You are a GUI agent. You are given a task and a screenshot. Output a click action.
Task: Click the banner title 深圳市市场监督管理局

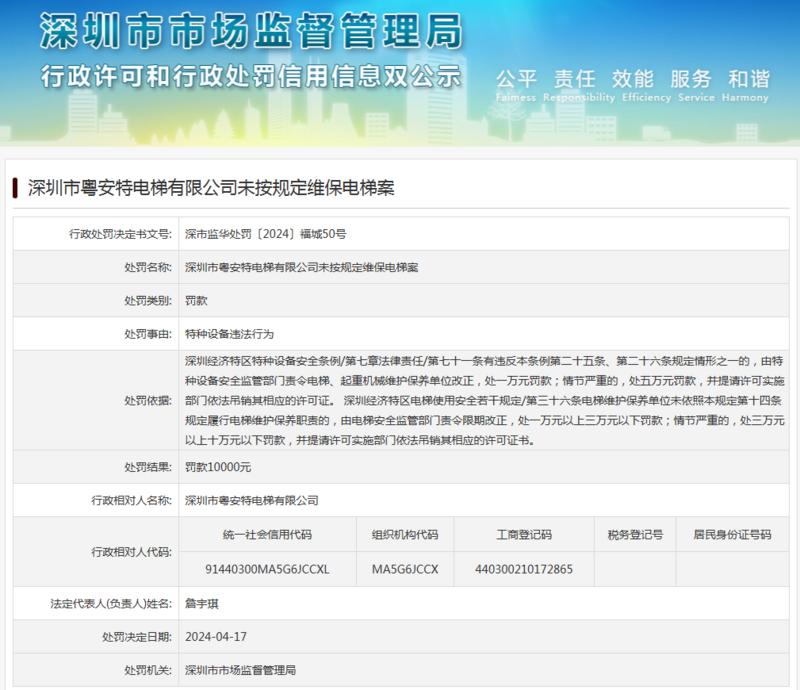tap(251, 30)
